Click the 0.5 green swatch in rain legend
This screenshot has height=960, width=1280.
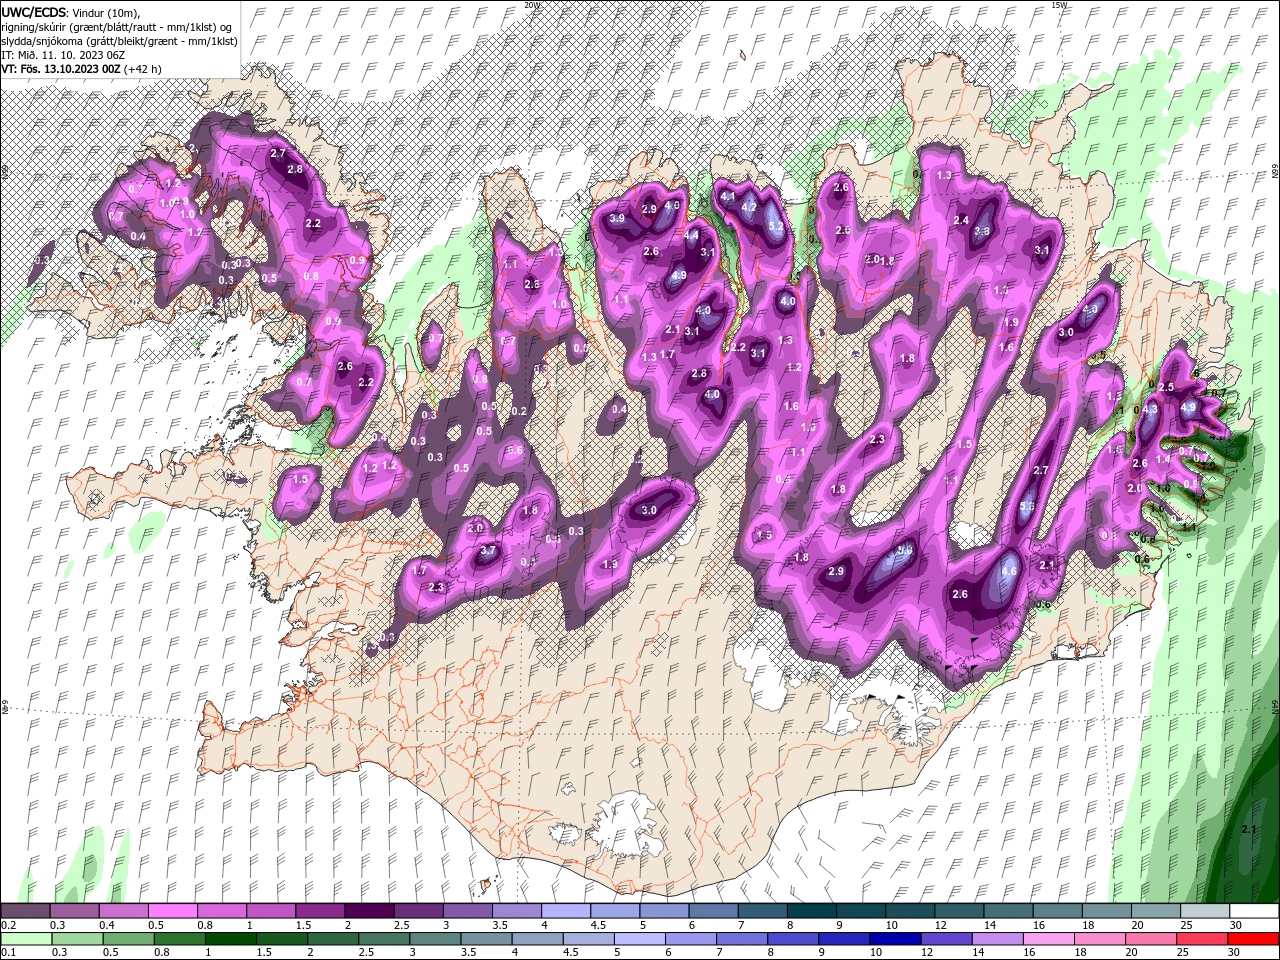click(x=129, y=938)
